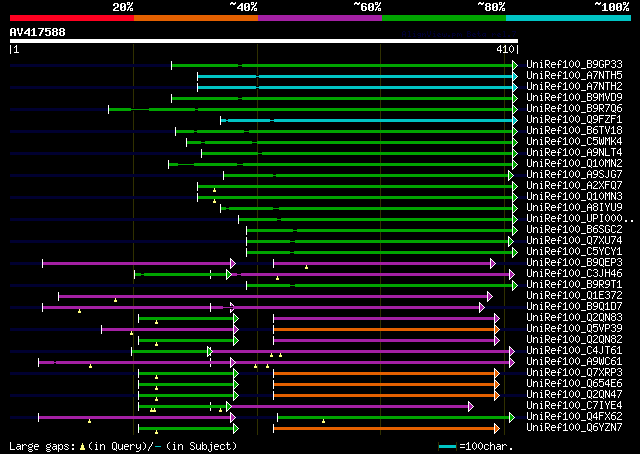Click the yellow gap marker under Q5VP39 bar
Image resolution: width=640 pixels, height=454 pixels.
coord(131,334)
